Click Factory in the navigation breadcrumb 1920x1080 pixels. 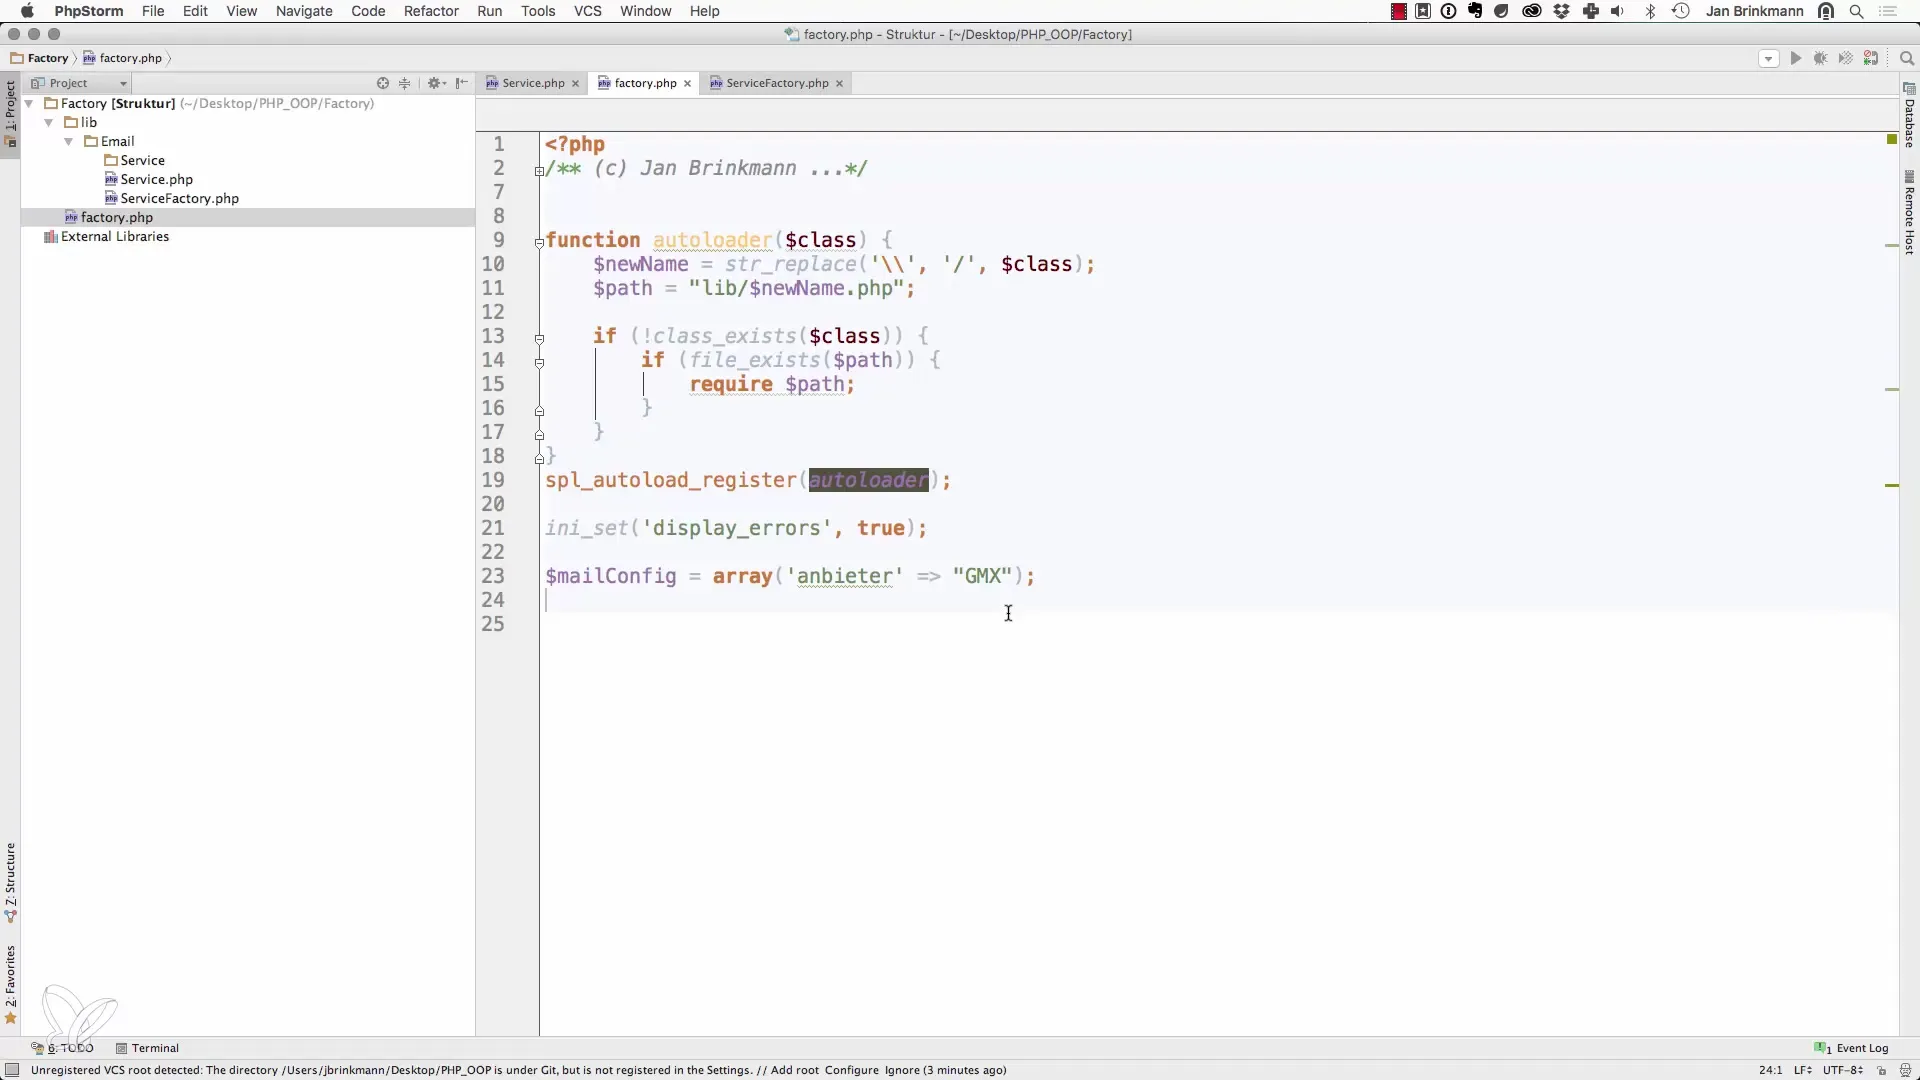pyautogui.click(x=40, y=58)
